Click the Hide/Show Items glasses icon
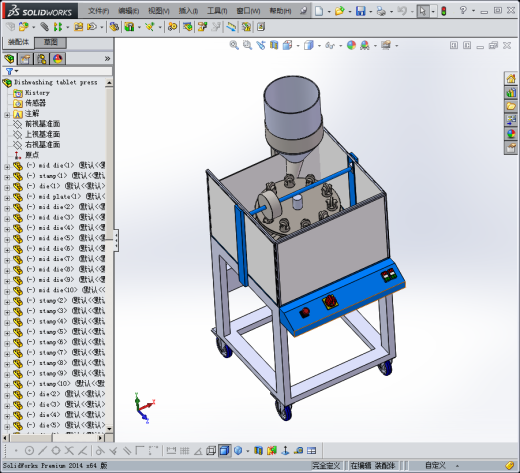 330,45
